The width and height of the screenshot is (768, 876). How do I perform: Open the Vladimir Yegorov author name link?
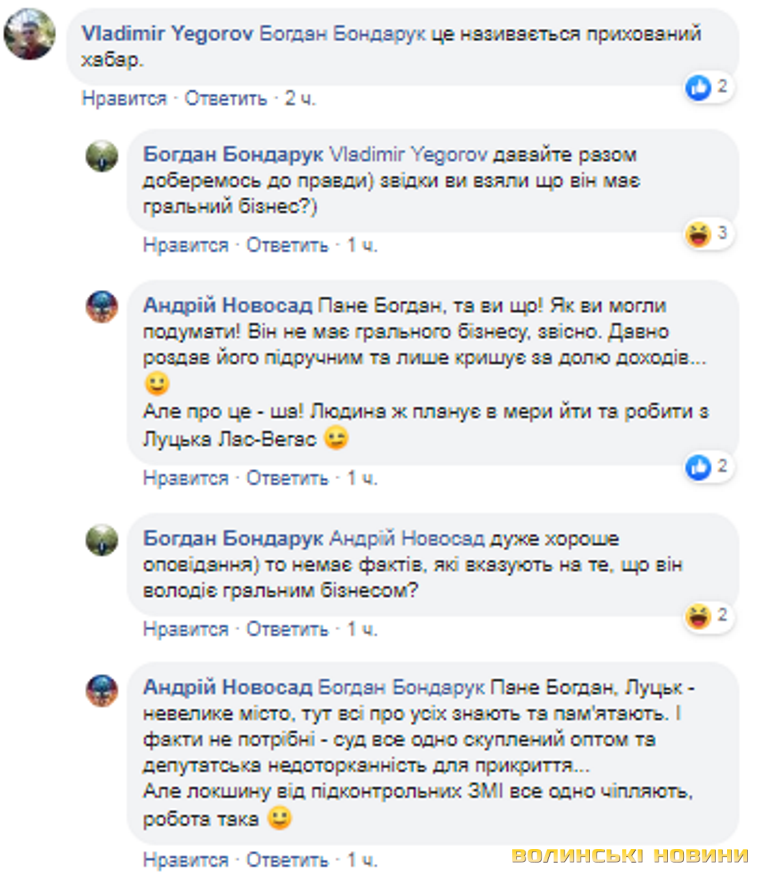(167, 34)
